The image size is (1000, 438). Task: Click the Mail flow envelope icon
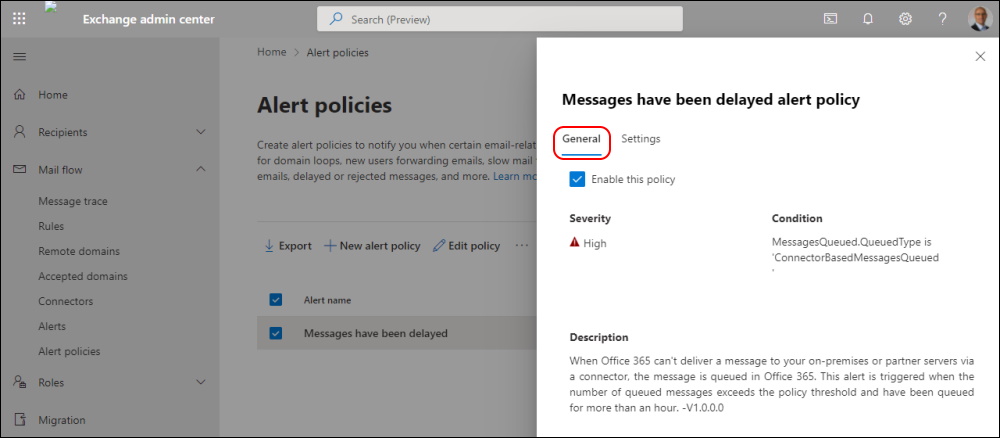20,170
